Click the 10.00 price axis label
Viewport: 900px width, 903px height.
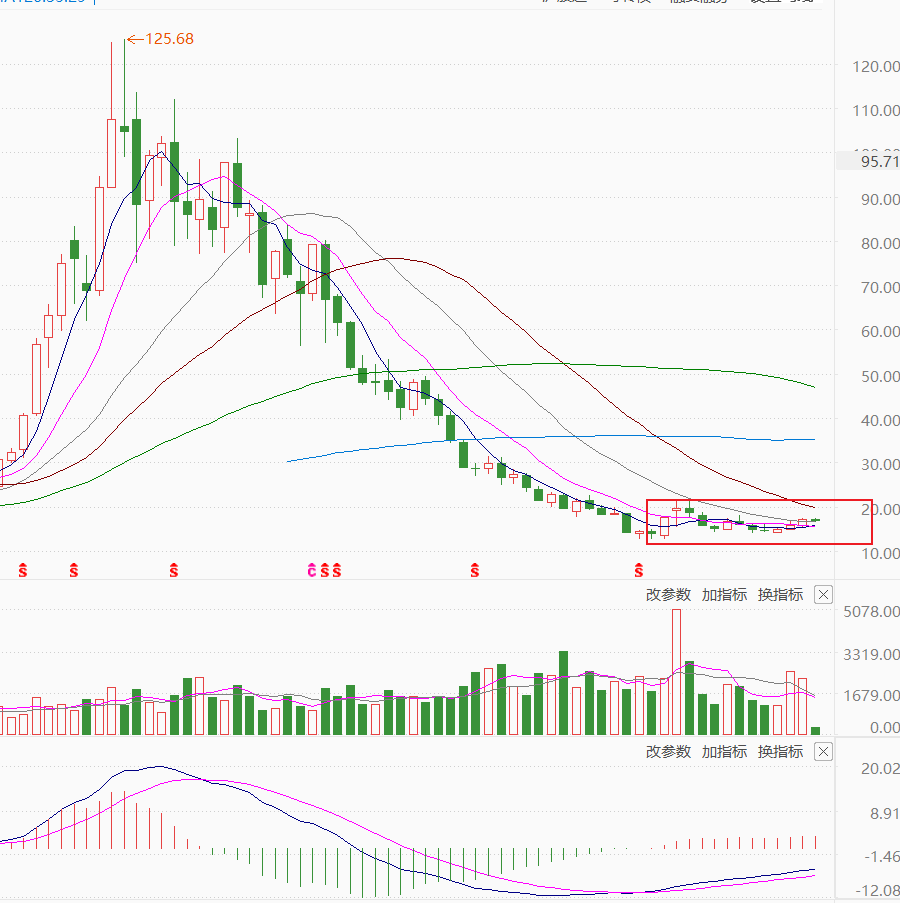click(x=880, y=553)
